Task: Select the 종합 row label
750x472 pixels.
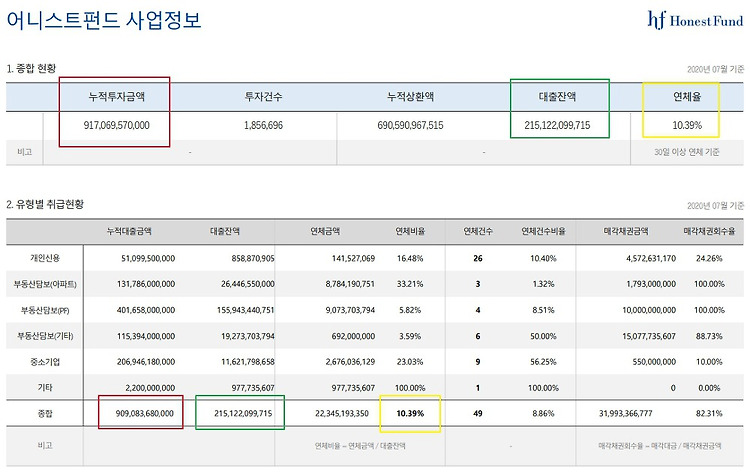Action: (45, 414)
